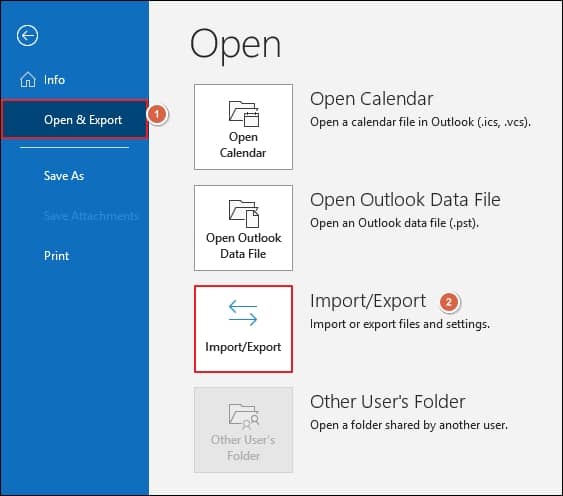Click the "Import/Export" heading text
Image resolution: width=563 pixels, height=496 pixels.
tap(368, 301)
